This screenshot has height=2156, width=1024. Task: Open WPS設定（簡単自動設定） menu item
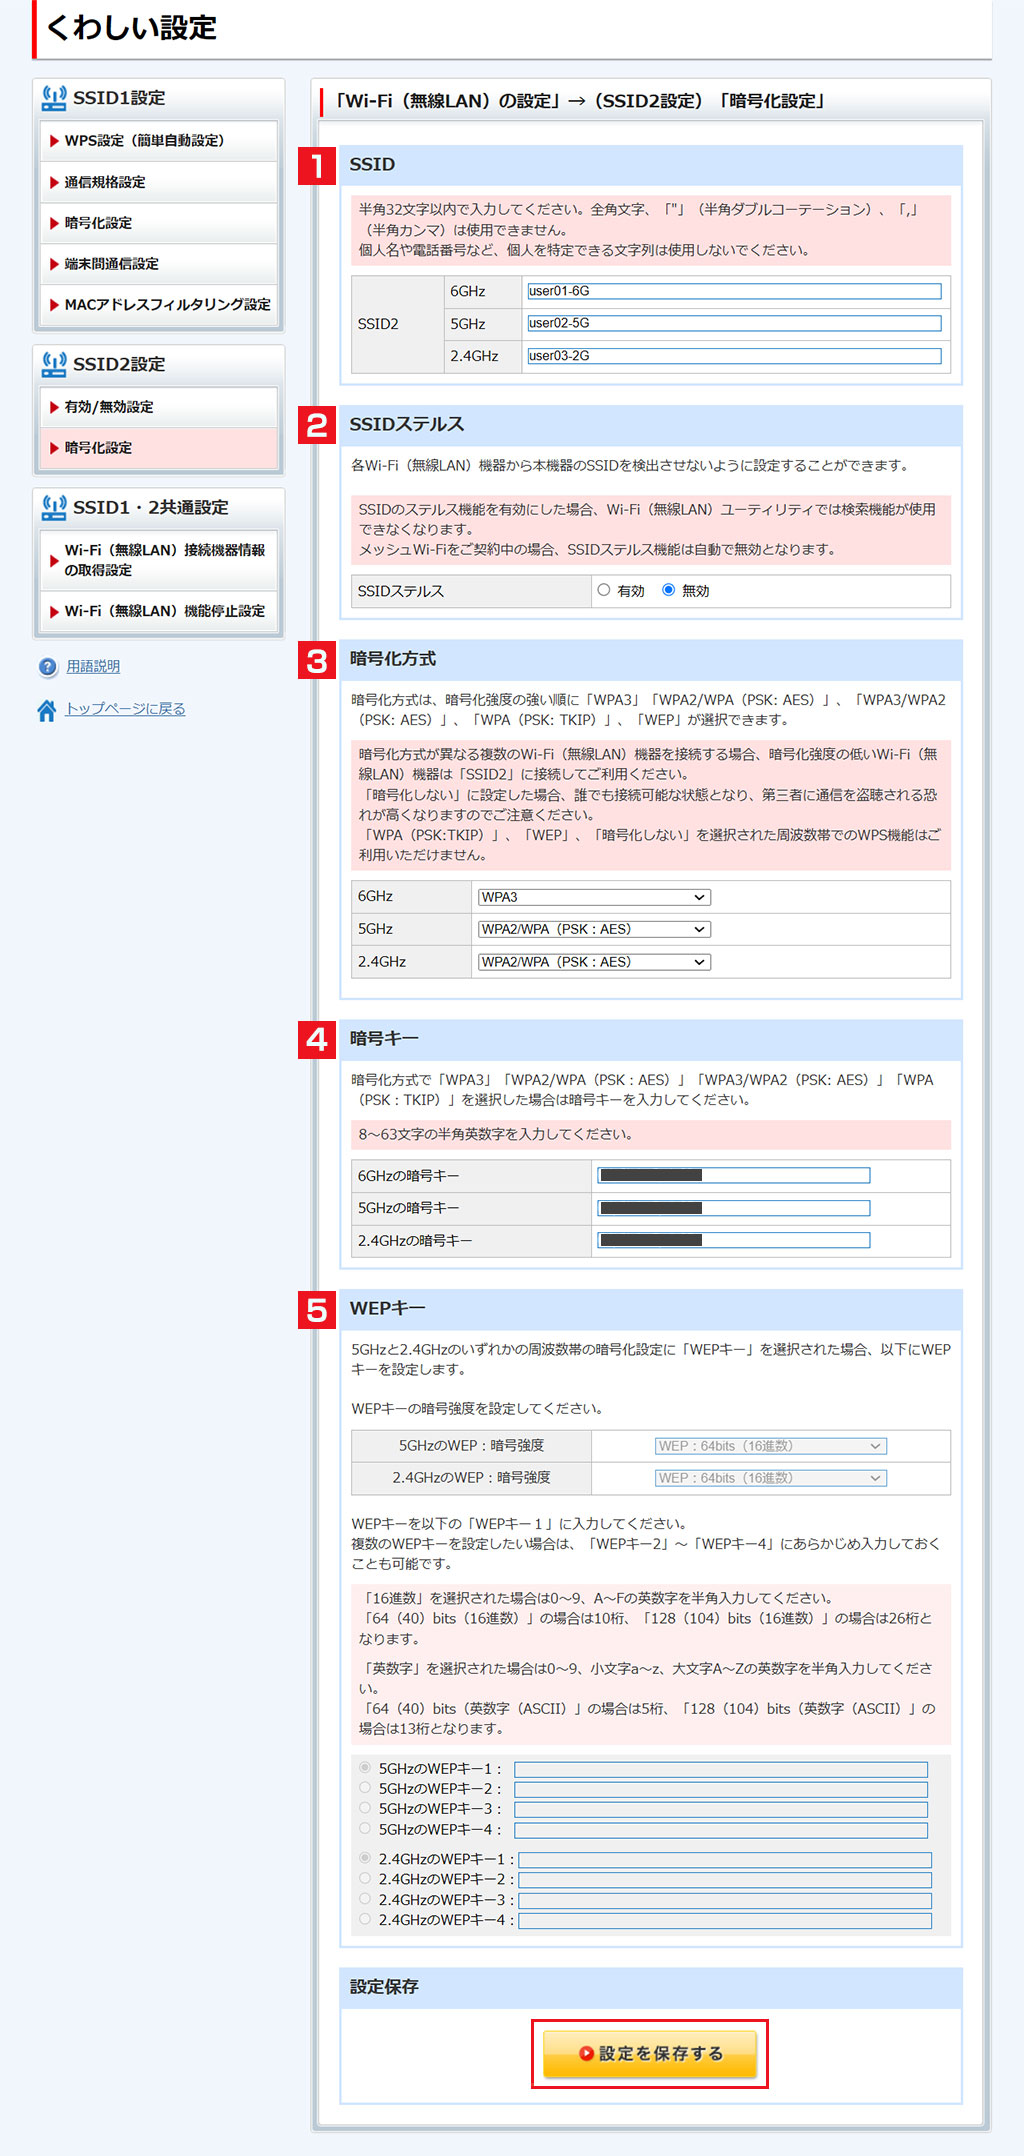[x=159, y=141]
